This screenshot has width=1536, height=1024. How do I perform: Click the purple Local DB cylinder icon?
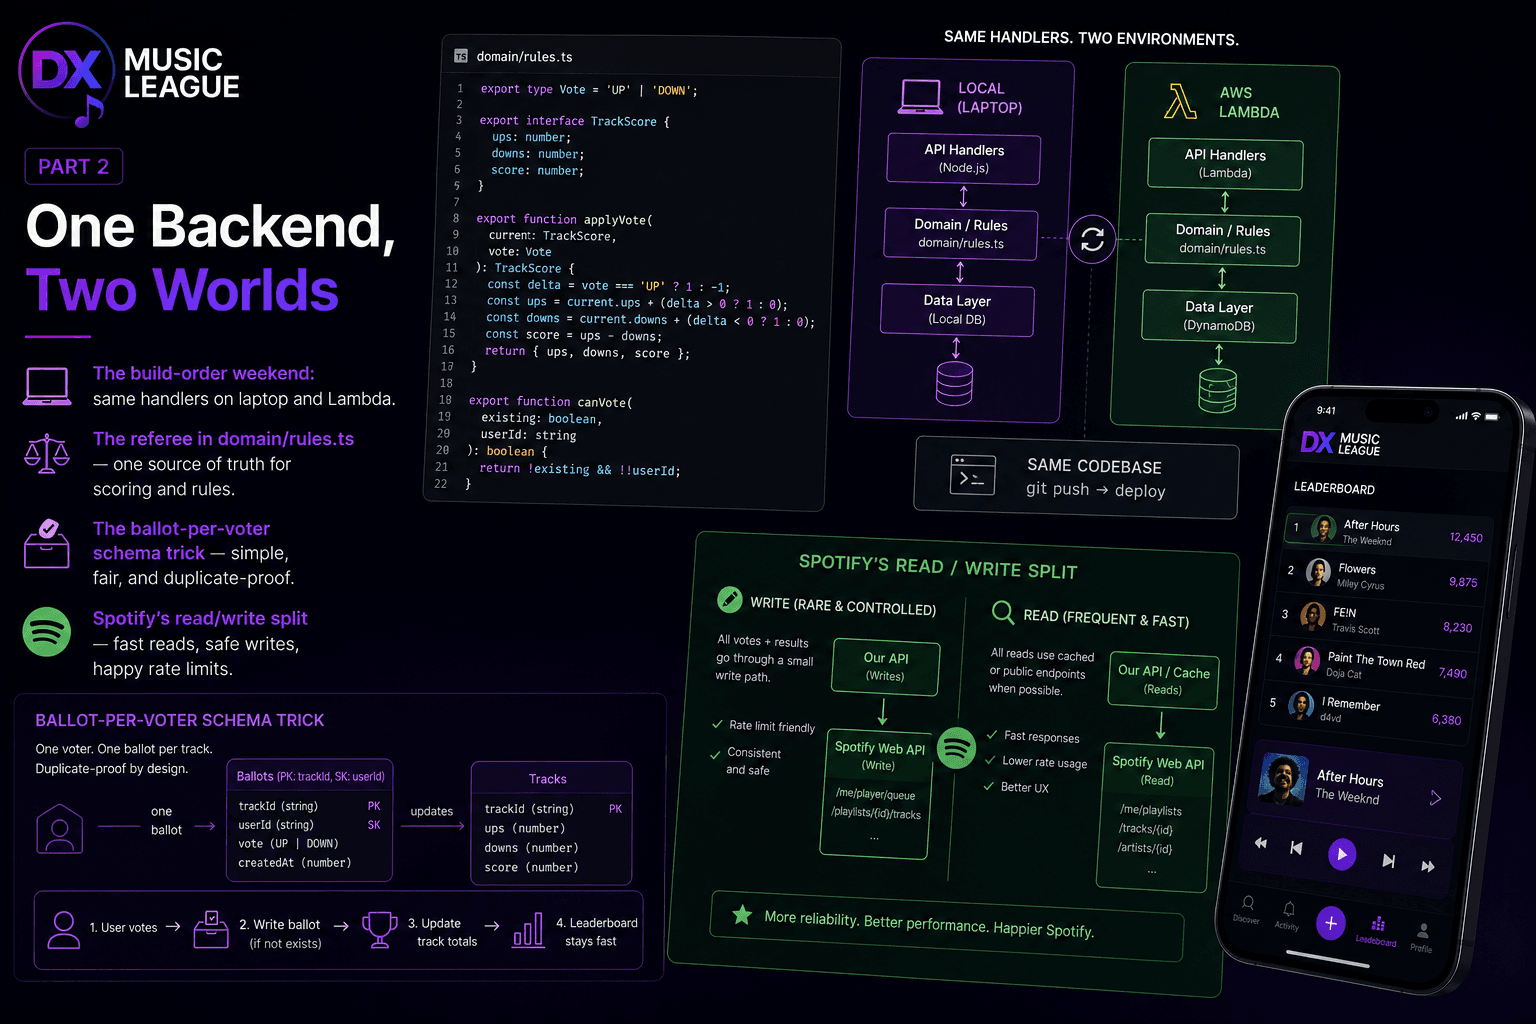click(x=954, y=383)
